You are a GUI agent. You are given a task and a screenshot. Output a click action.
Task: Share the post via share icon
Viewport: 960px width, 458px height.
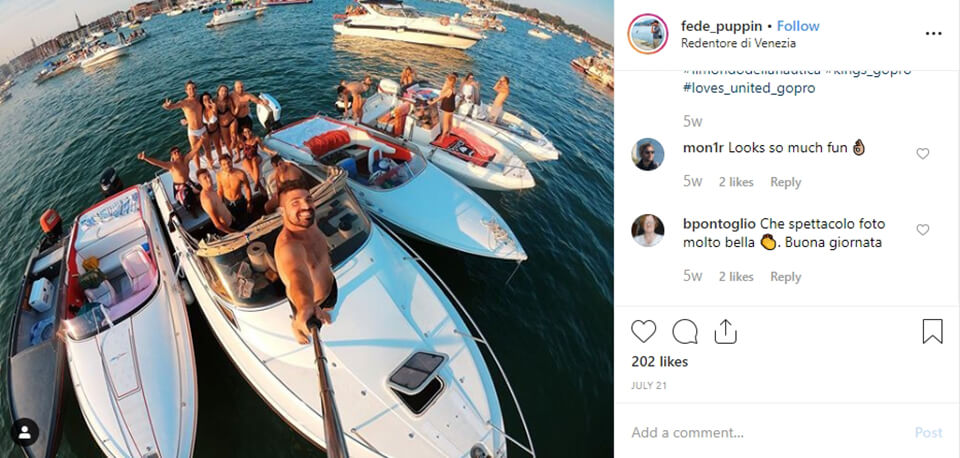click(x=726, y=332)
